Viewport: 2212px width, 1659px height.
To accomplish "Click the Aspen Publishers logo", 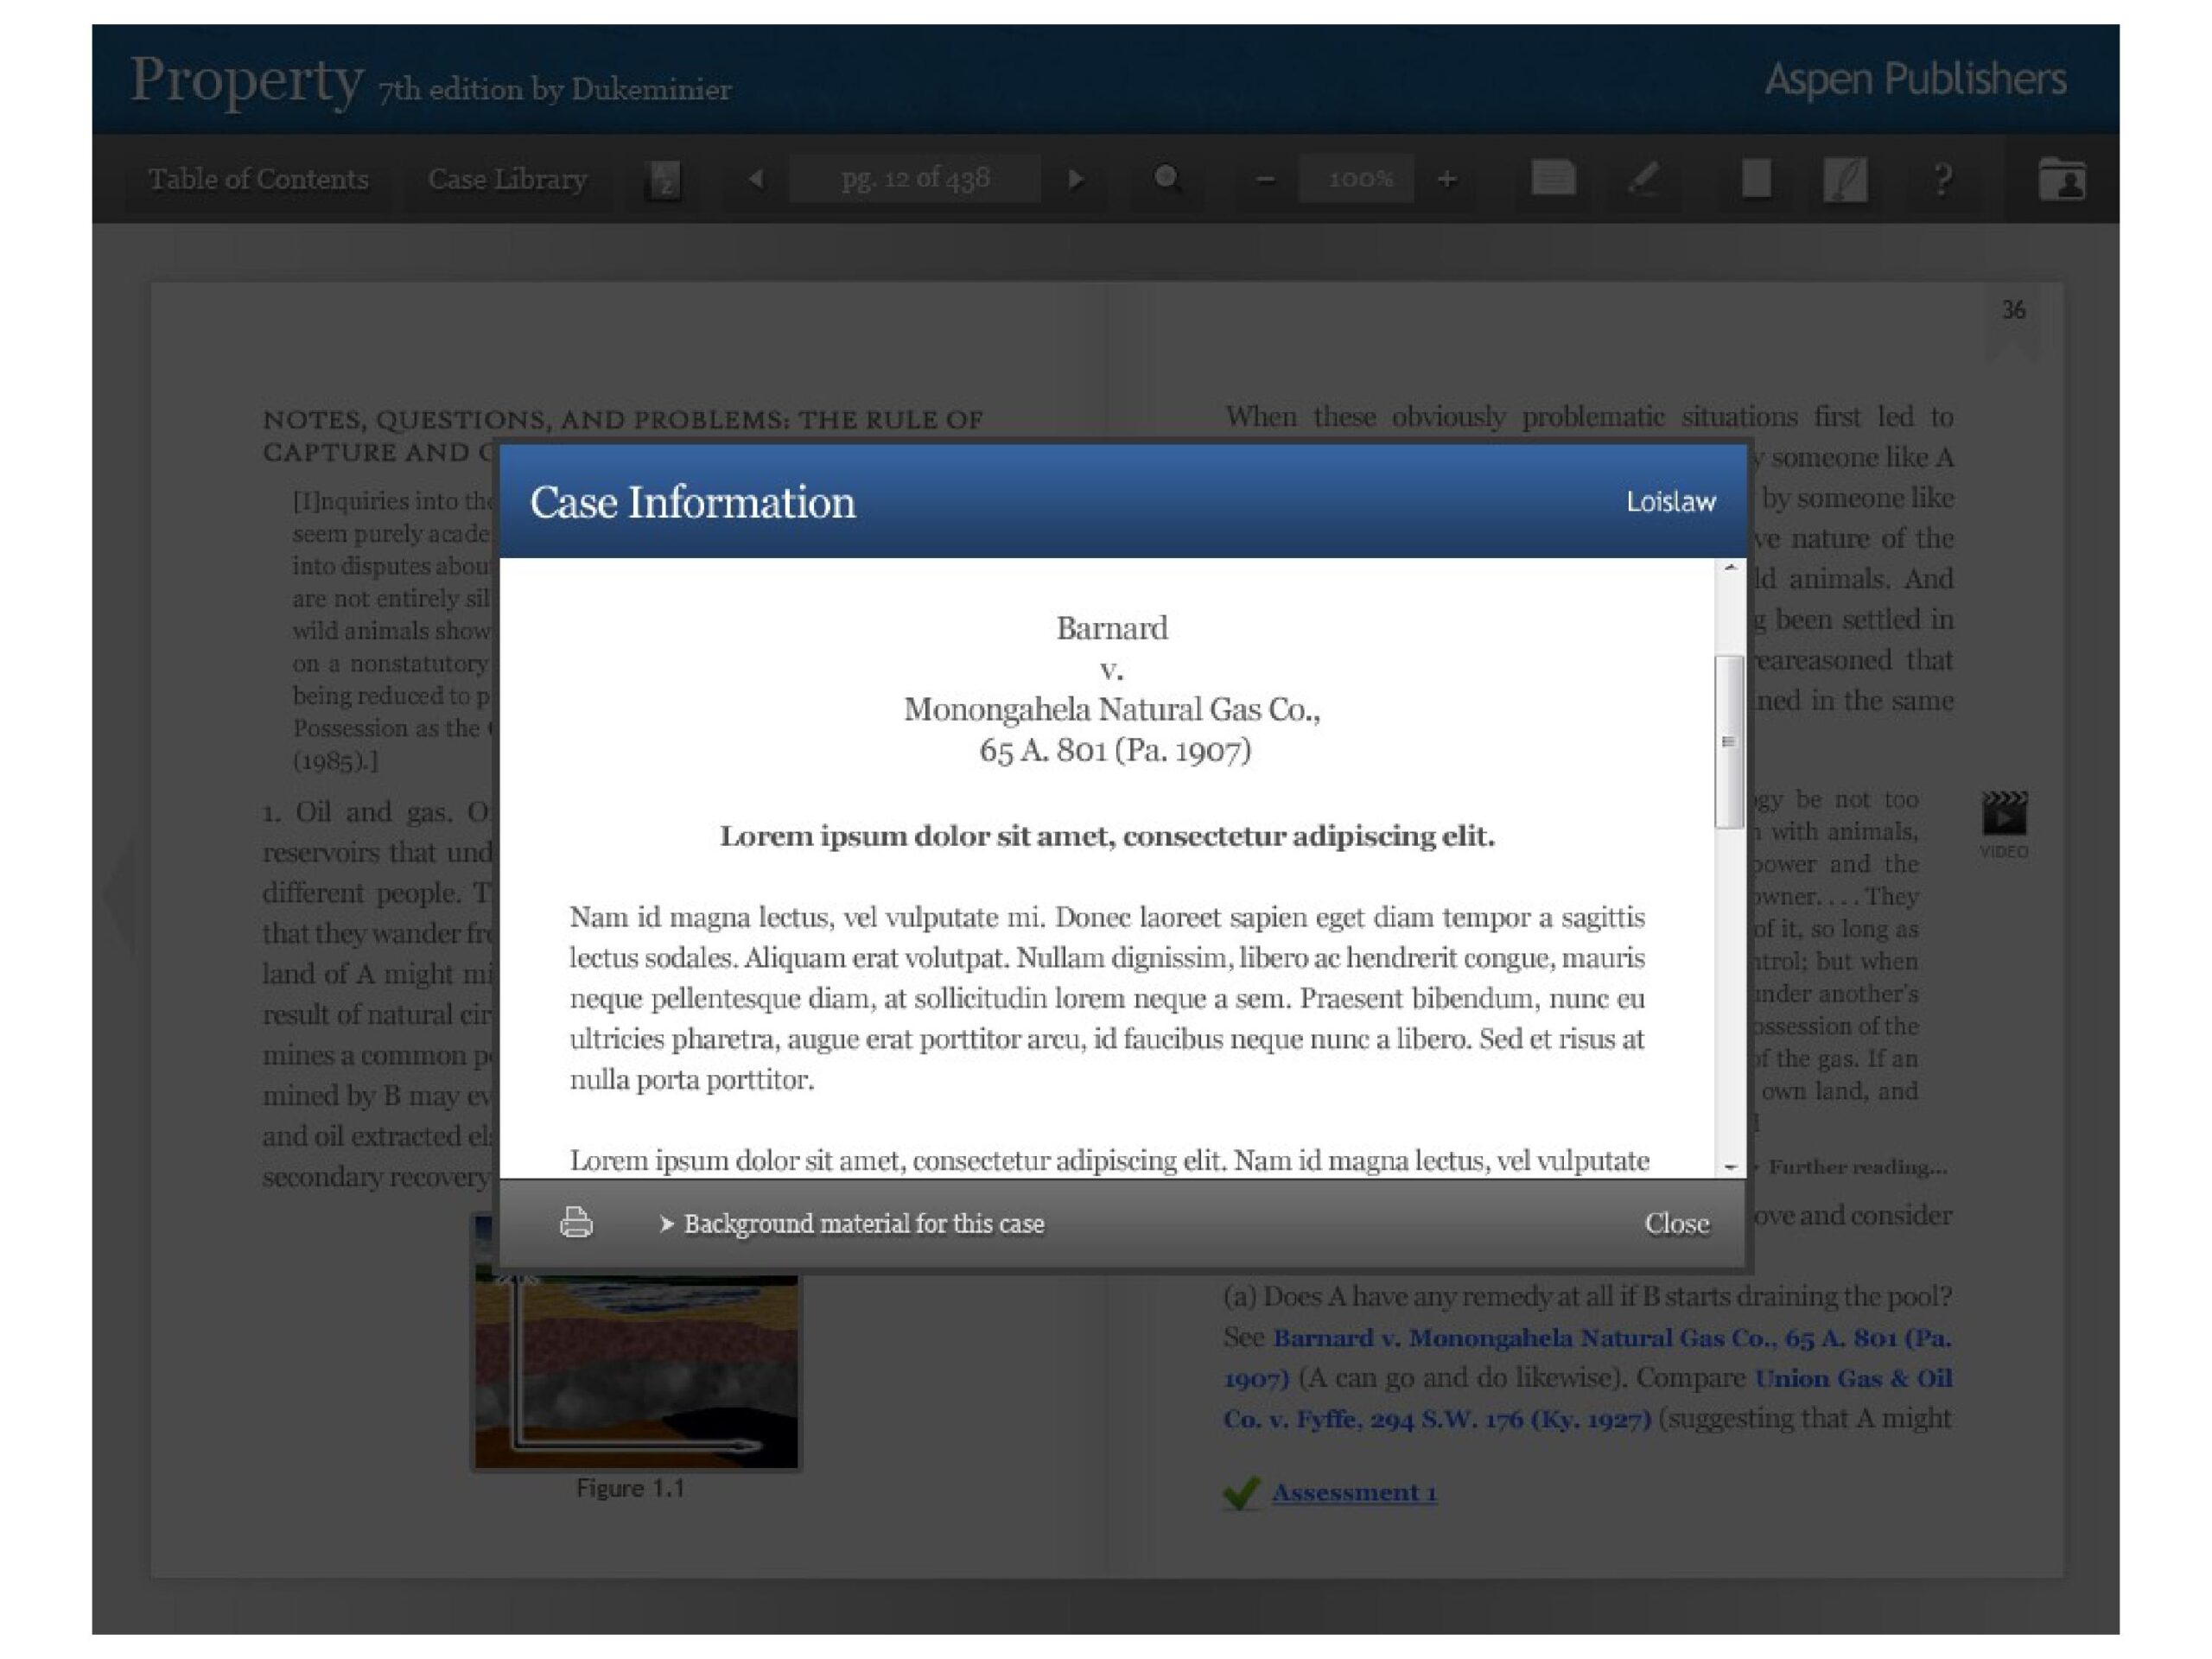I will pos(1915,79).
